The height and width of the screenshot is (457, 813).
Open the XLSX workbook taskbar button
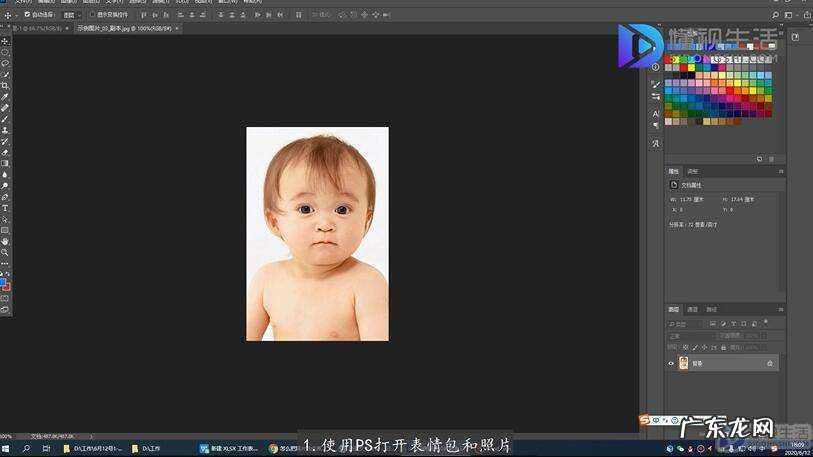pos(229,449)
